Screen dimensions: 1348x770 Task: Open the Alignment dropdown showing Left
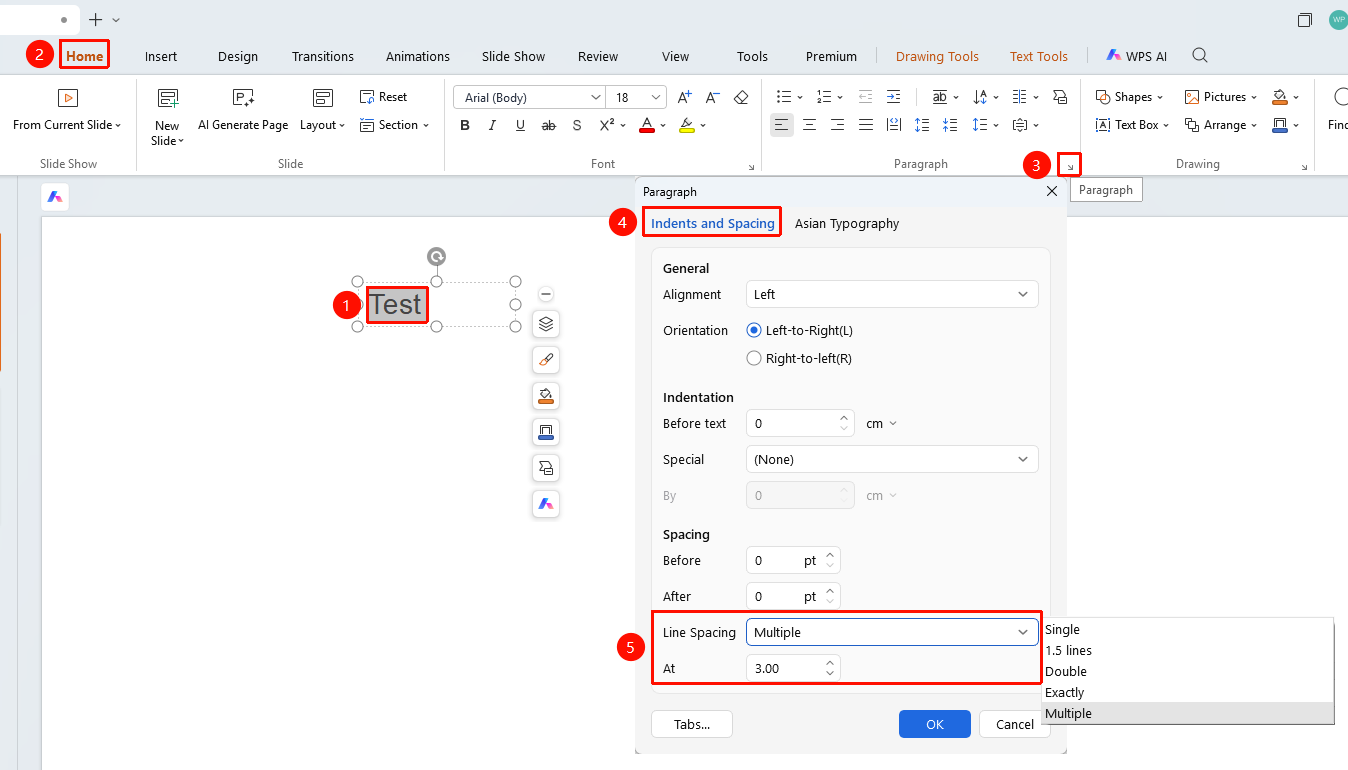tap(892, 294)
